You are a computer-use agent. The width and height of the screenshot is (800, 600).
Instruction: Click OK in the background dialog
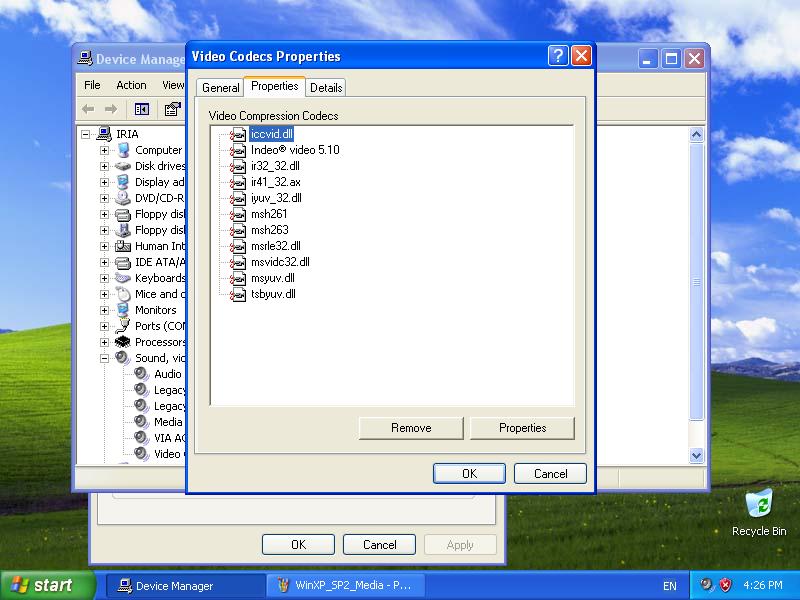pyautogui.click(x=298, y=545)
